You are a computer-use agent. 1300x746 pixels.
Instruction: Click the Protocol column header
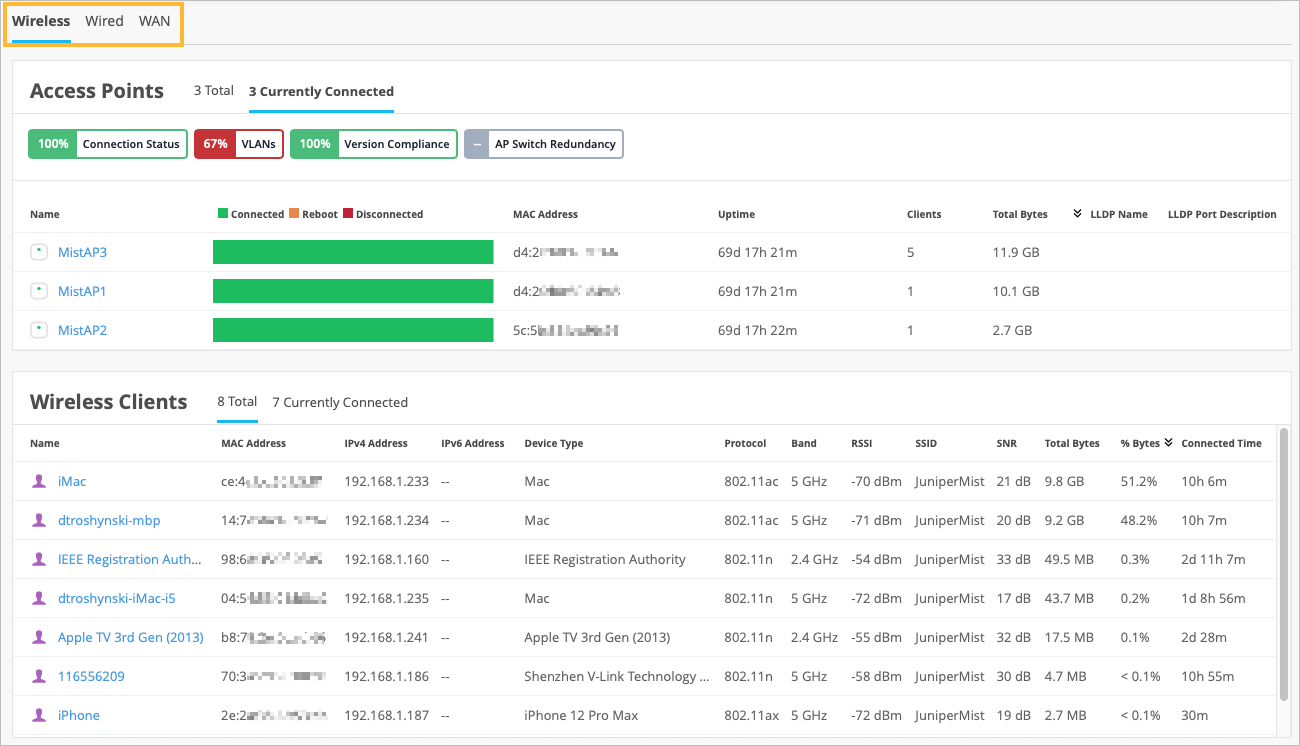pos(745,443)
